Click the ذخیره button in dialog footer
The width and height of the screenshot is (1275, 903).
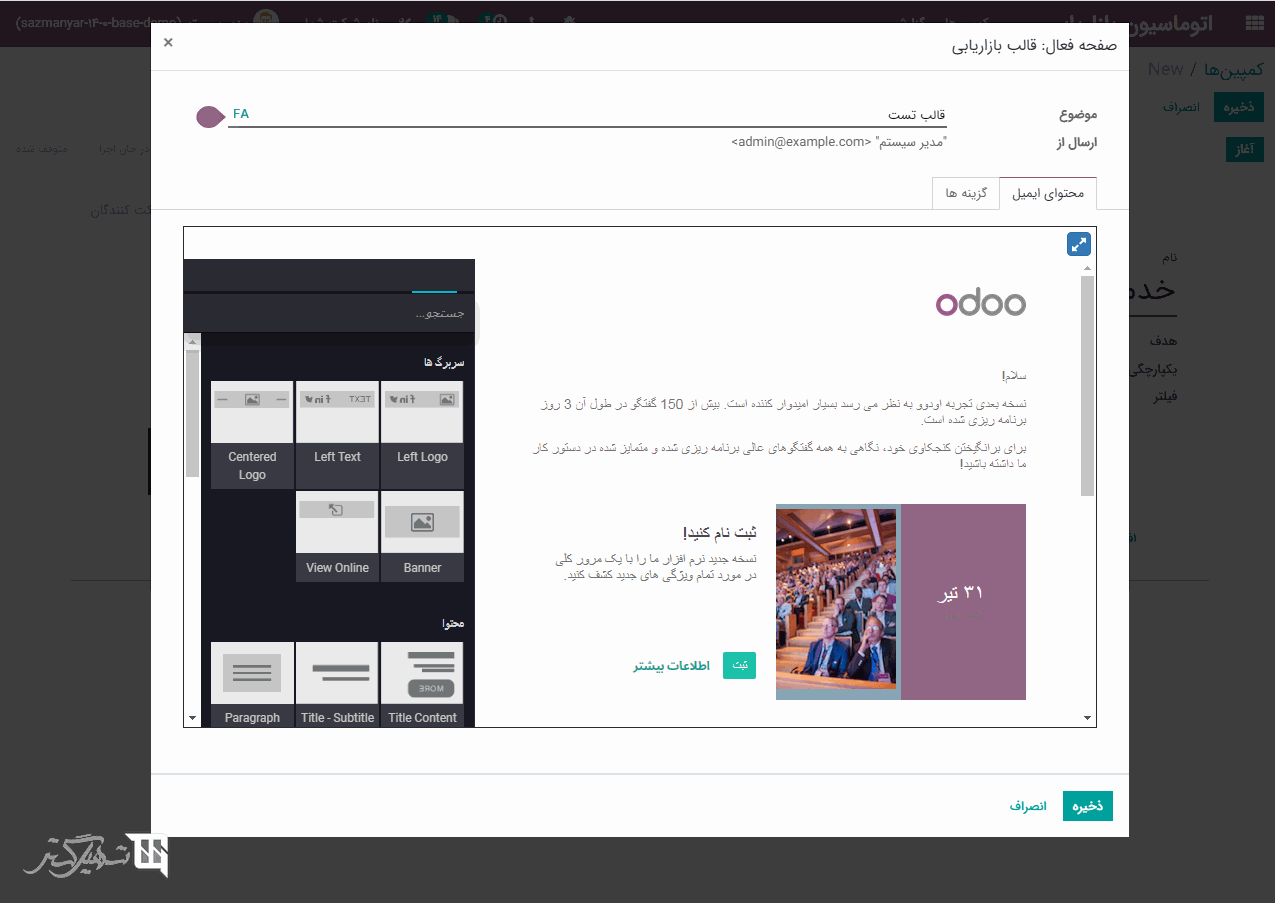[x=1087, y=806]
